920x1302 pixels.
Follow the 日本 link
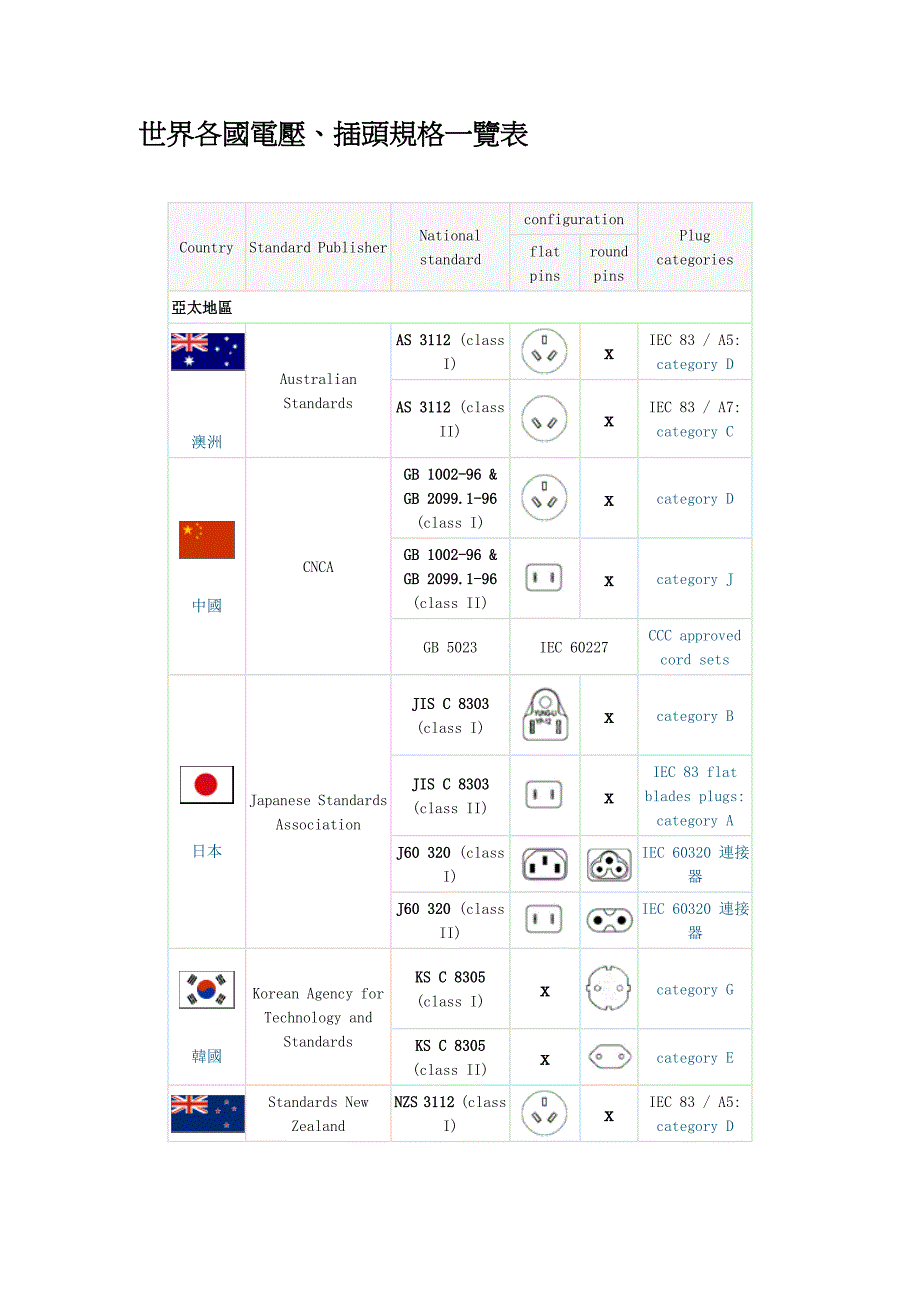pyautogui.click(x=207, y=851)
